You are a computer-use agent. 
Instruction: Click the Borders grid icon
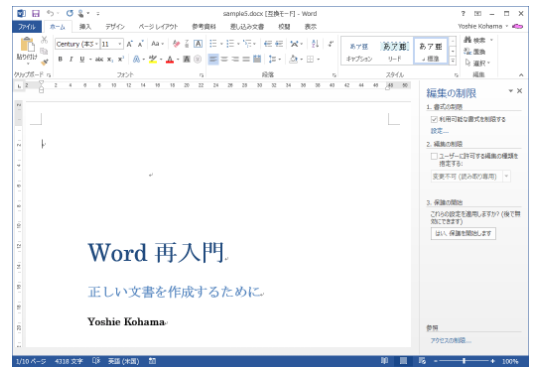click(x=310, y=59)
